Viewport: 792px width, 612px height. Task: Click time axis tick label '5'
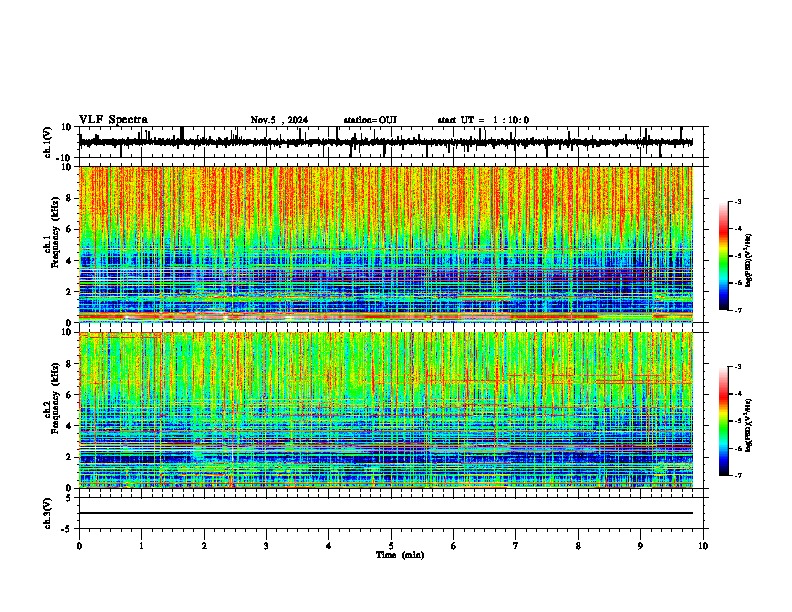391,546
